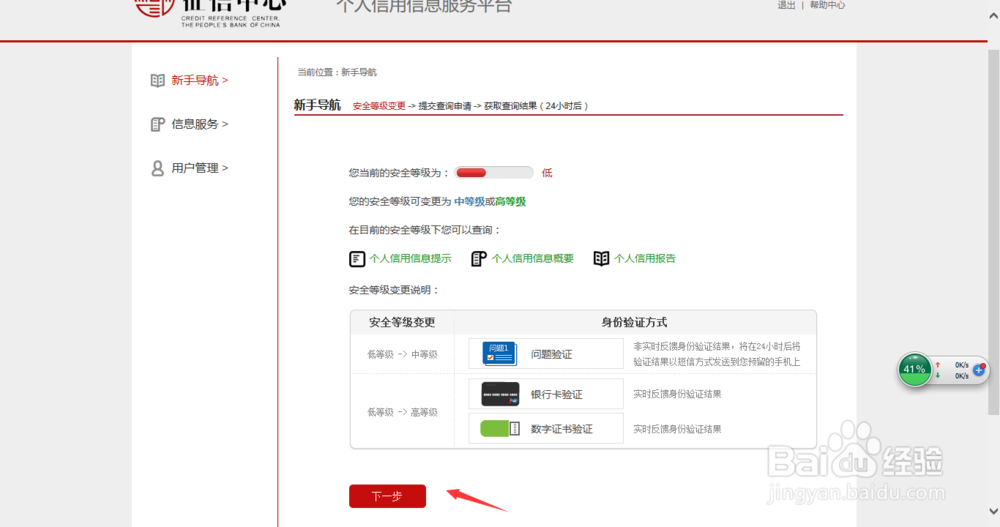Click the page vertical scrollbar thumb
The image size is (1000, 527).
coord(994,231)
